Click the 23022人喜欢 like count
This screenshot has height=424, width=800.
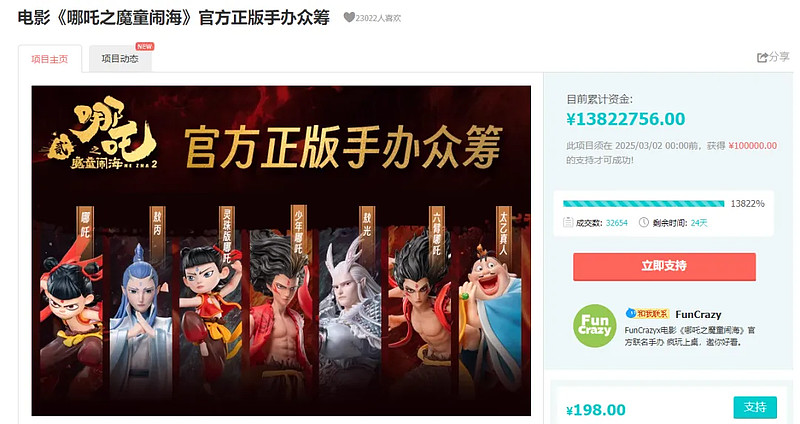pos(378,18)
